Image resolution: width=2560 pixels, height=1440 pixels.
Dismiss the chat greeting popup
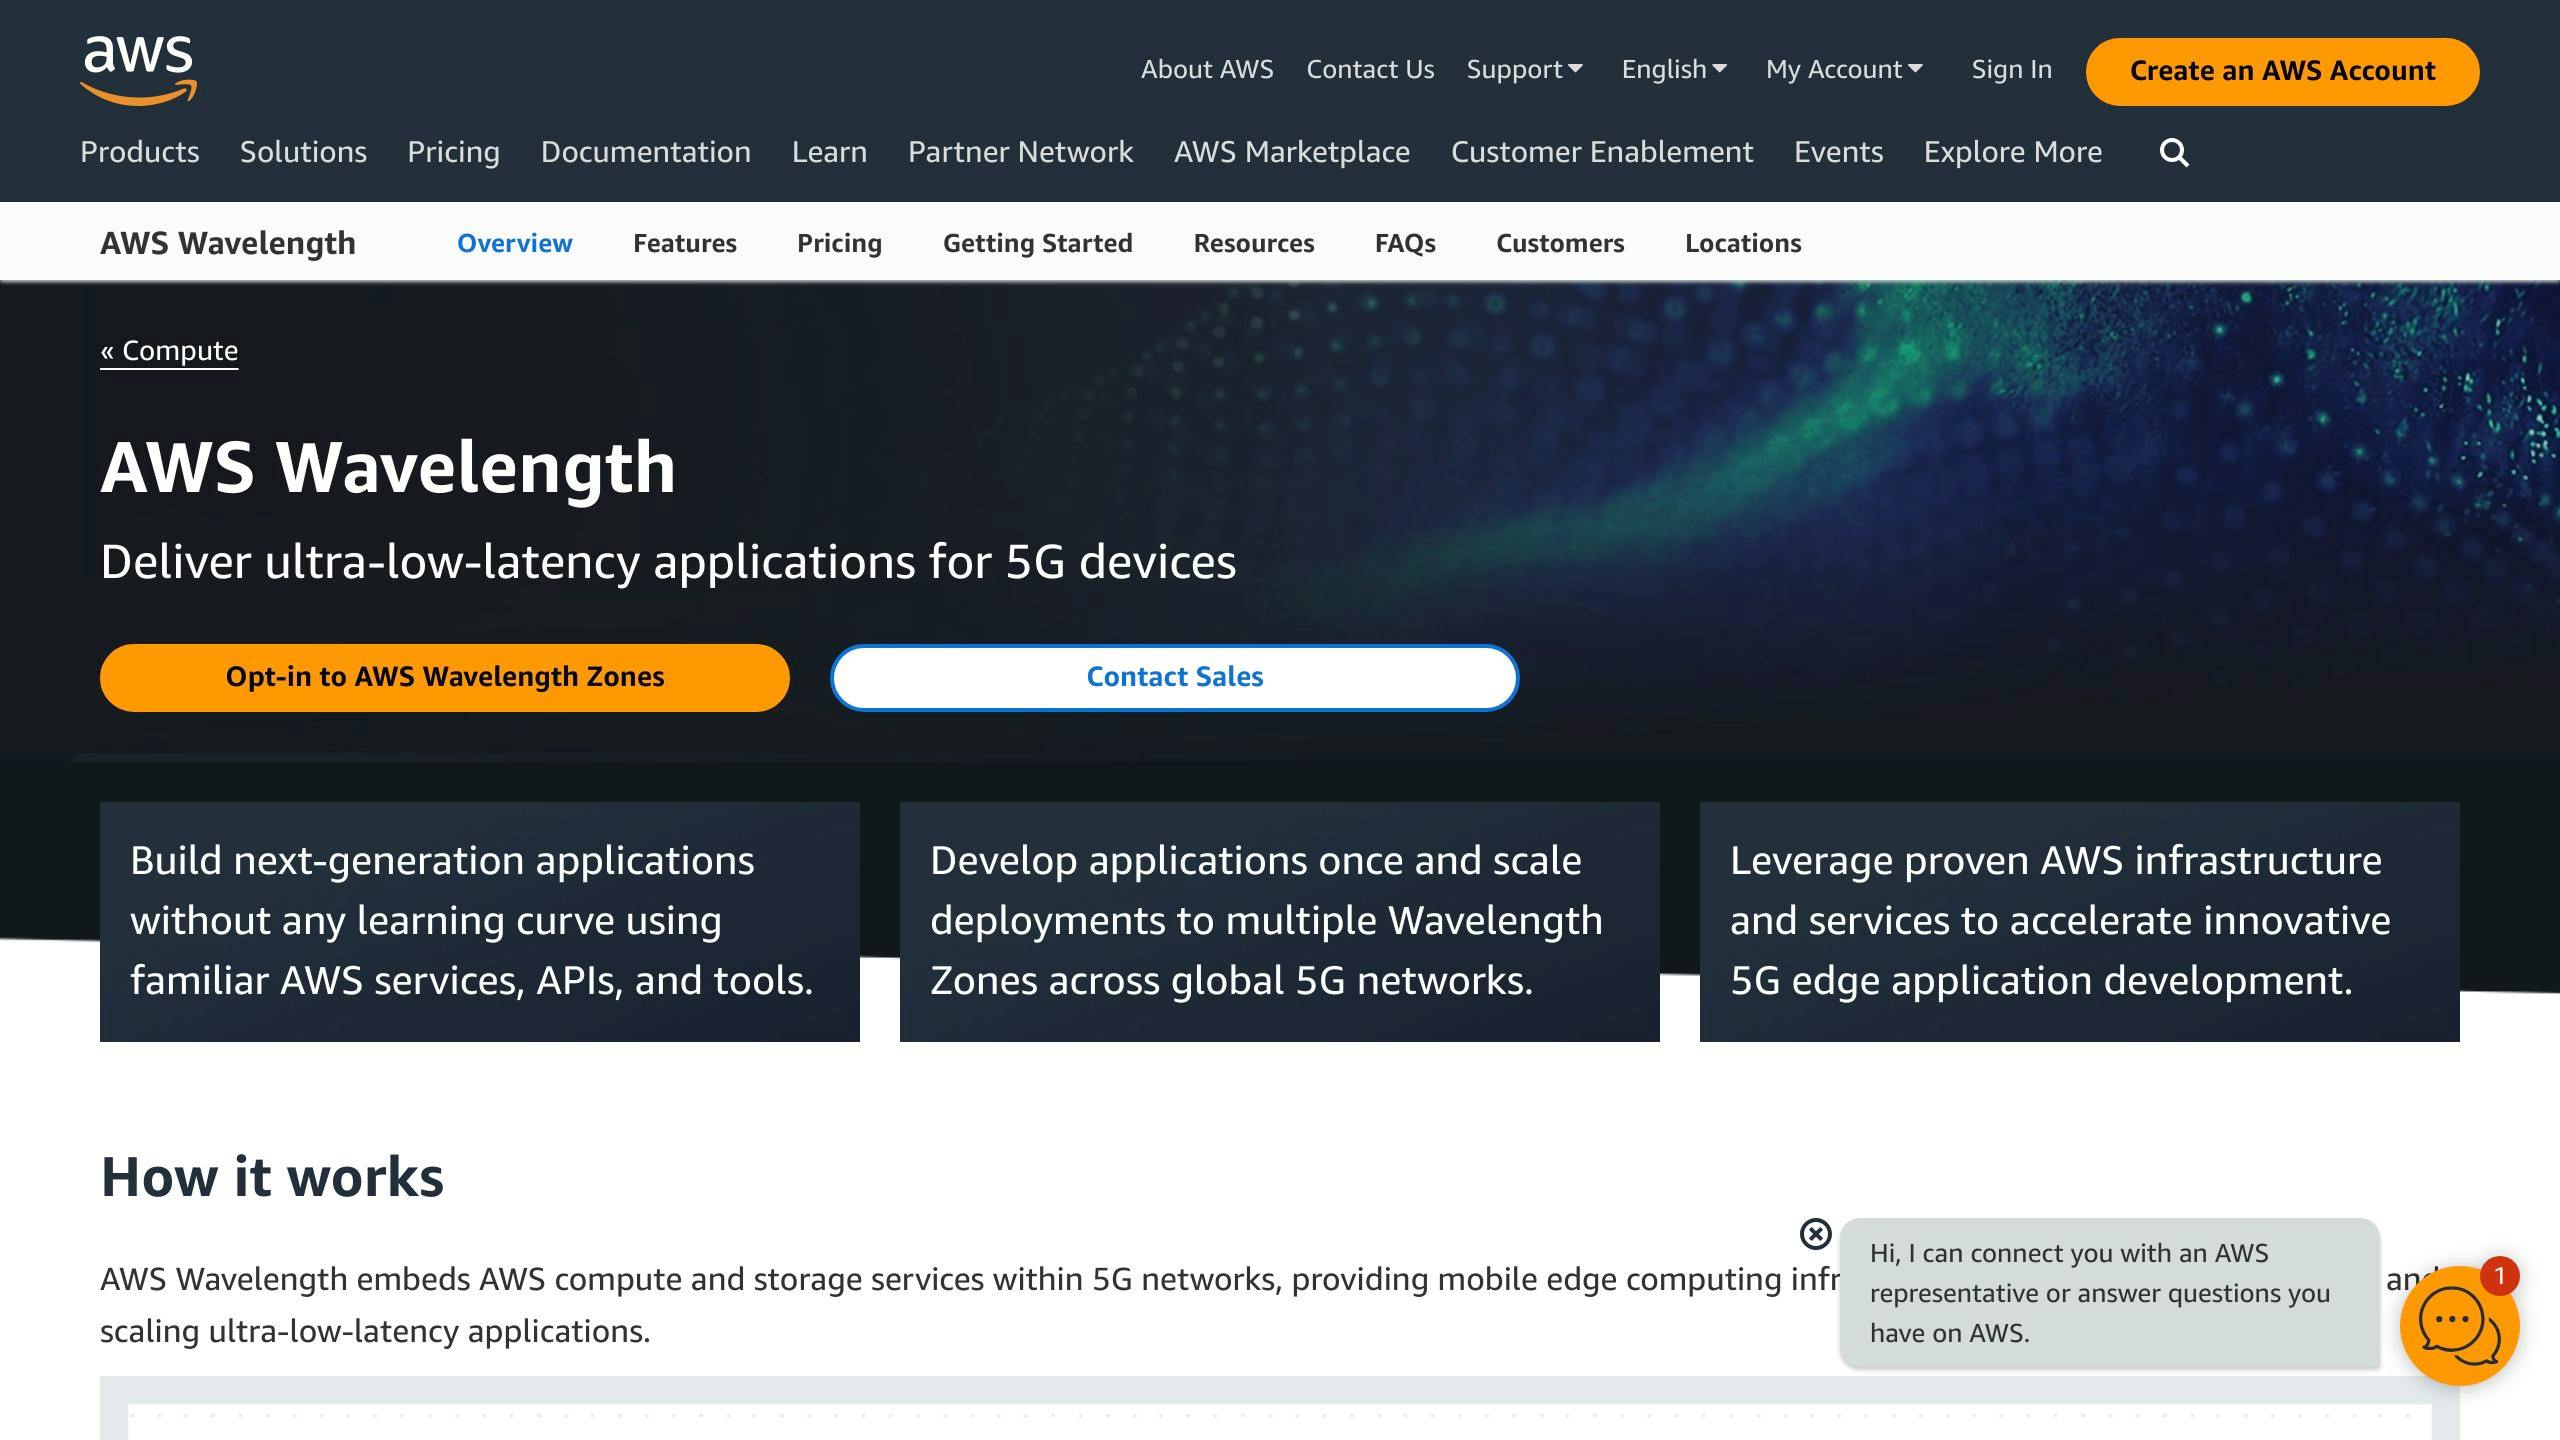[1815, 1234]
